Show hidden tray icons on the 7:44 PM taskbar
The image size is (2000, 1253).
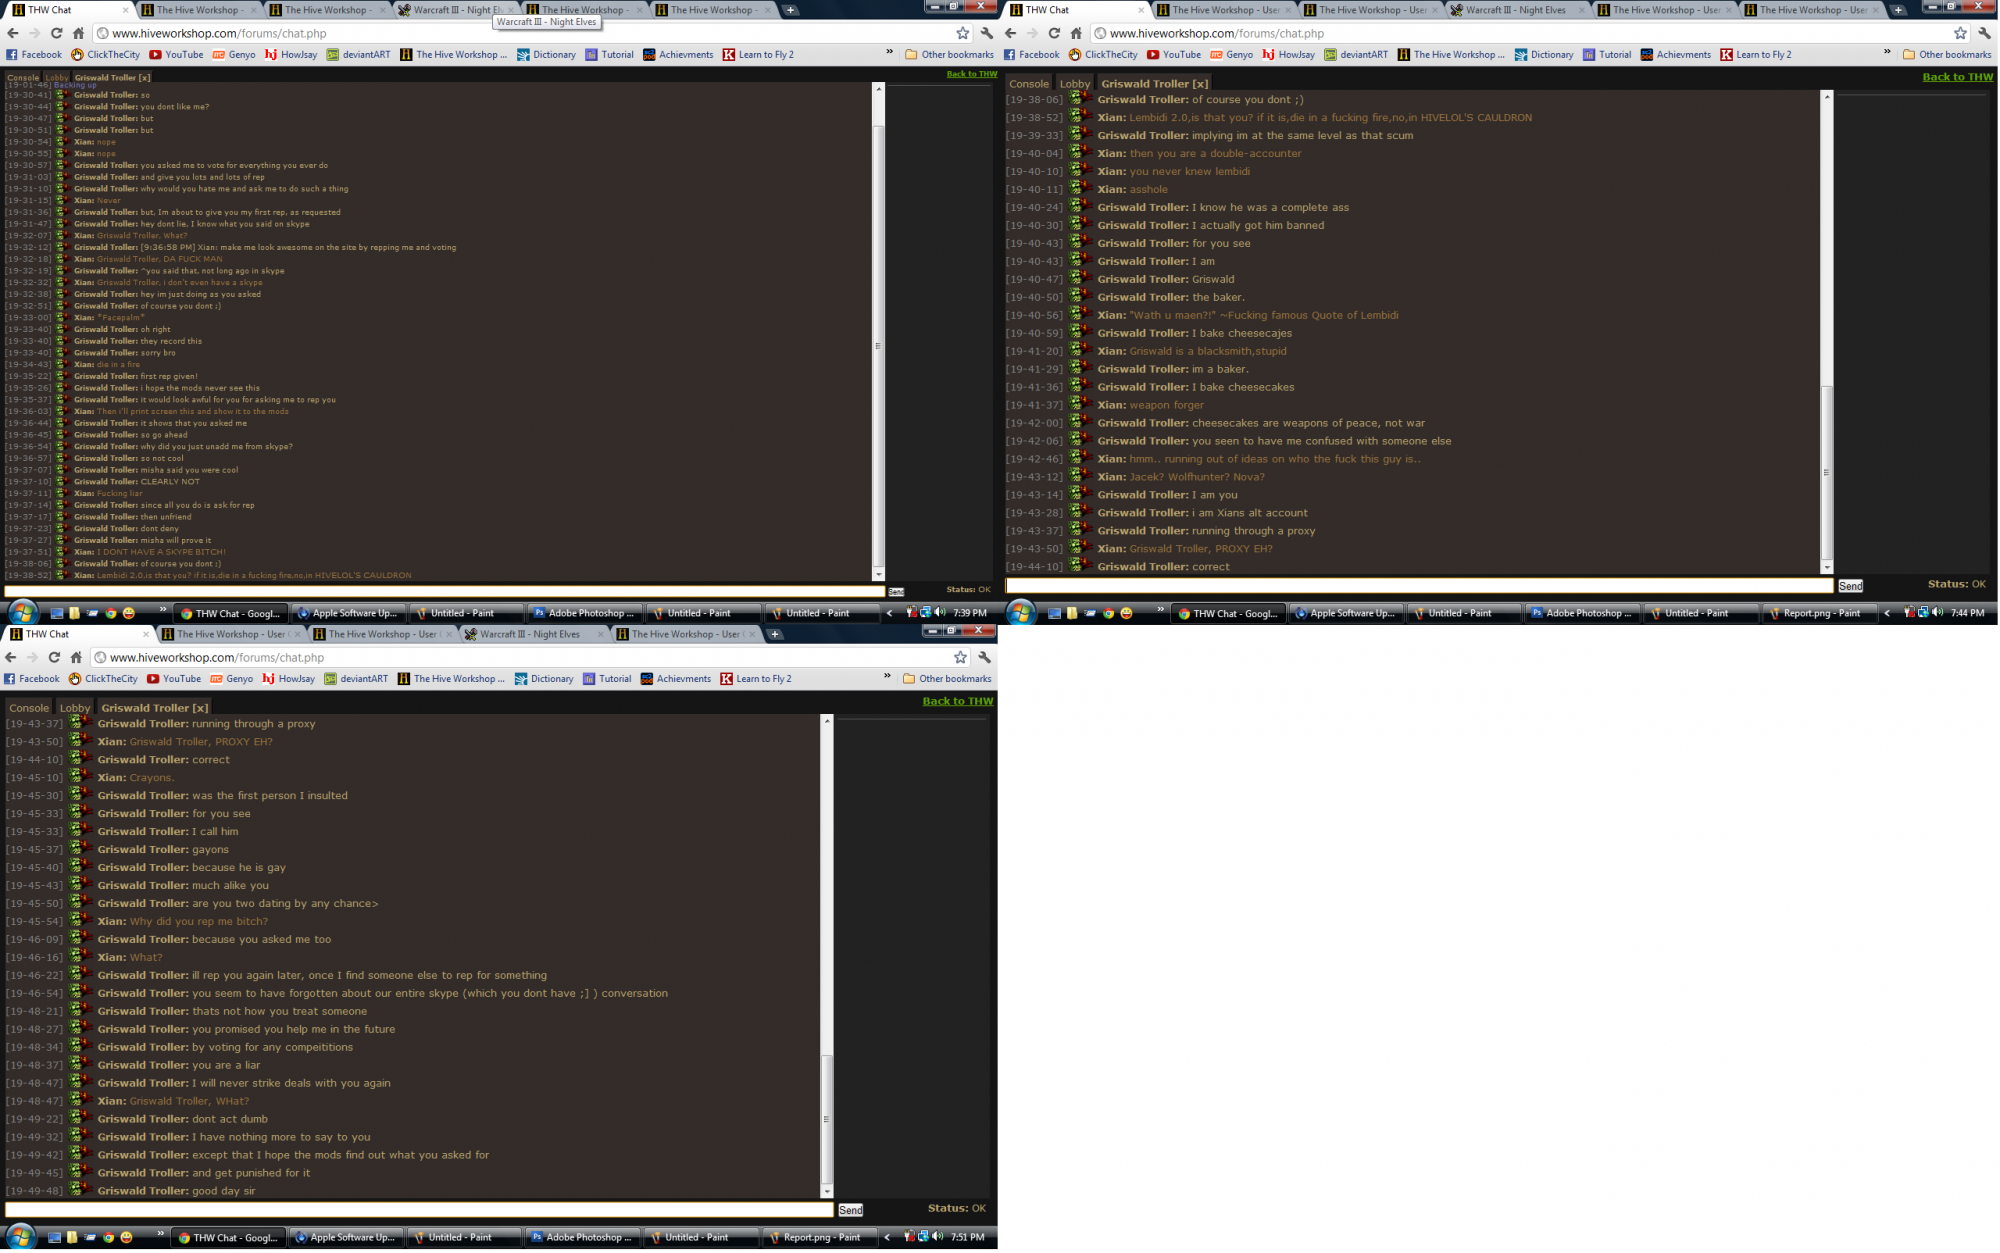point(1887,613)
